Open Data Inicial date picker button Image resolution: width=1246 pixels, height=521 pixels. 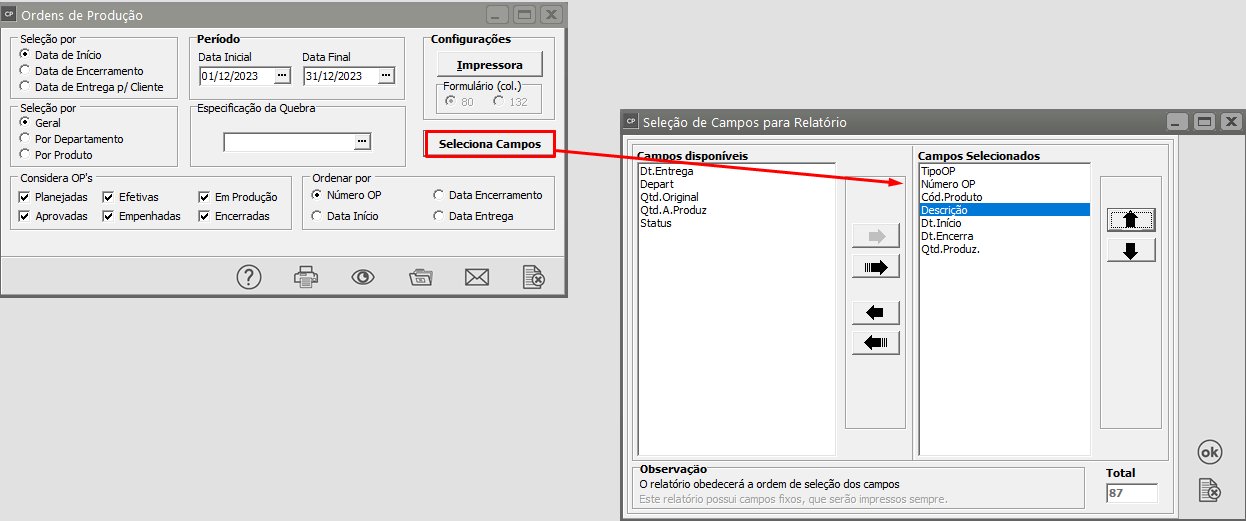(281, 75)
